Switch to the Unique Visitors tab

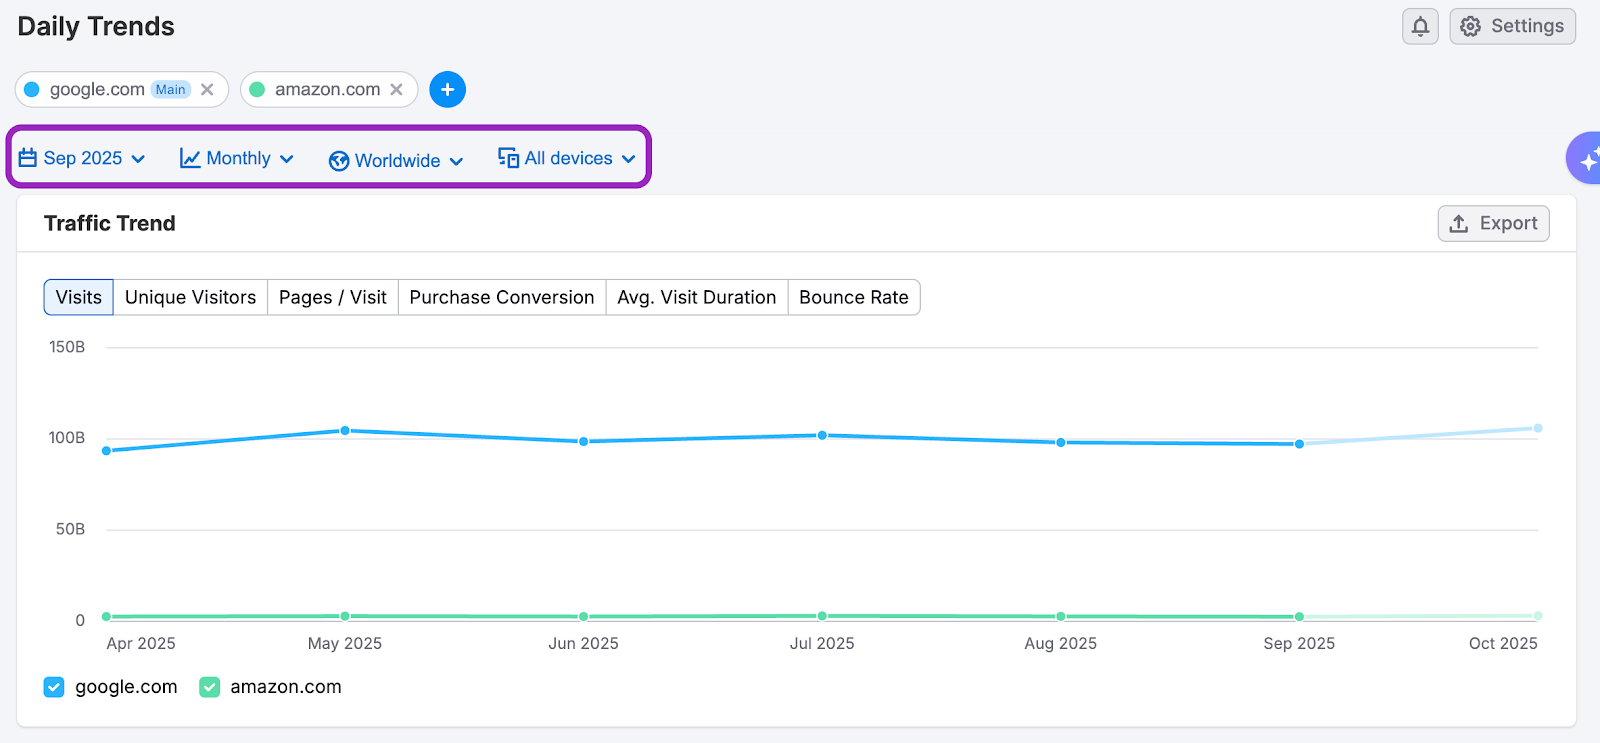pos(190,297)
